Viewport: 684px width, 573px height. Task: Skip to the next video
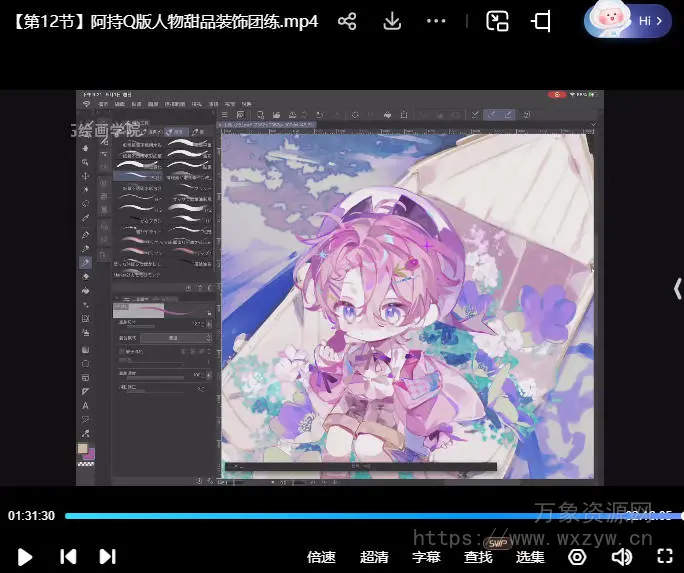pyautogui.click(x=107, y=556)
